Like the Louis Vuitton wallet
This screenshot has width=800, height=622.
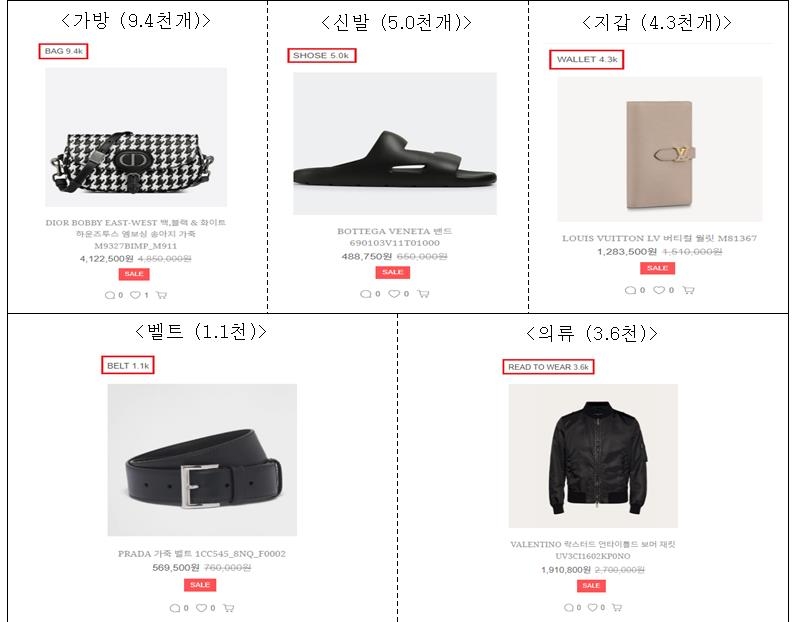(x=659, y=290)
